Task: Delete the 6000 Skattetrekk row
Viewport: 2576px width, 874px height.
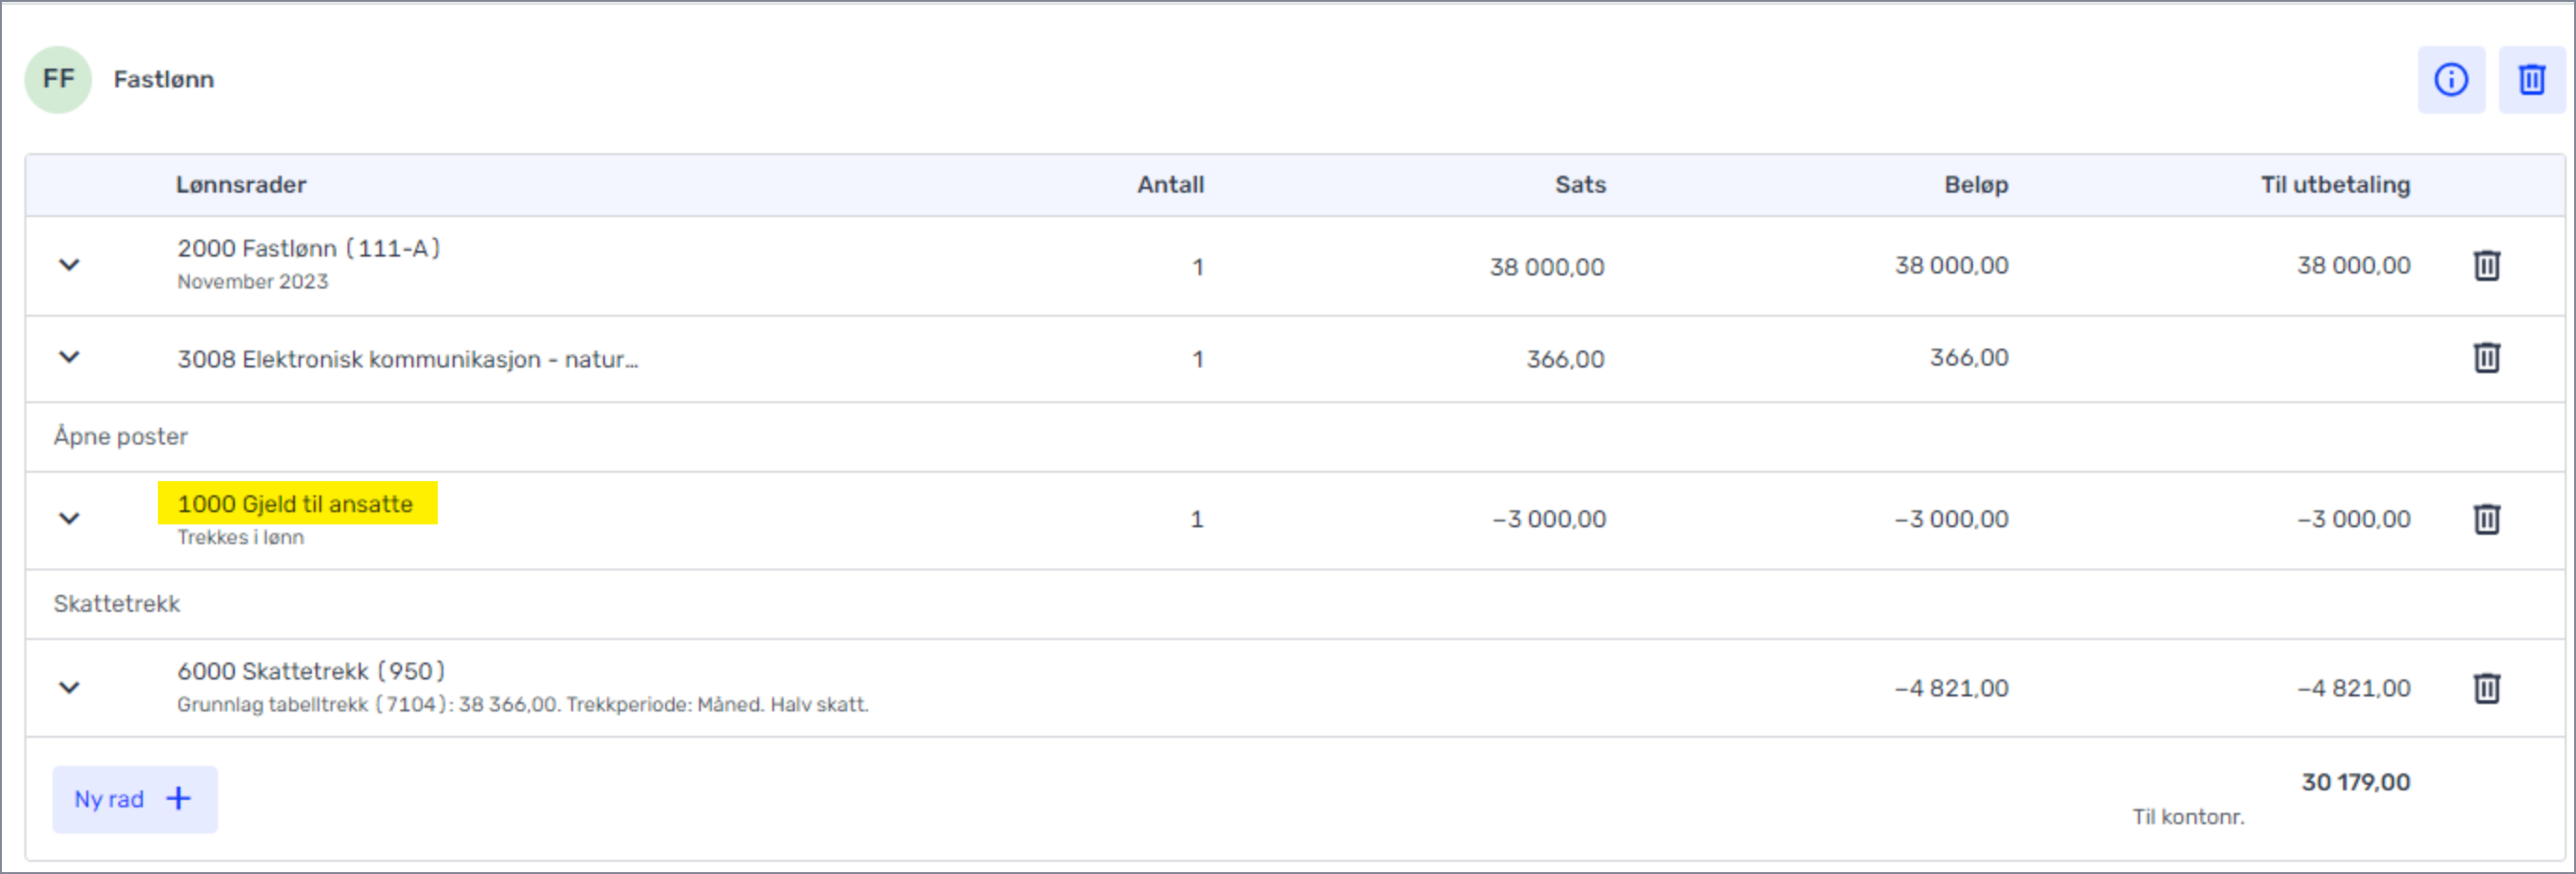Action: tap(2486, 688)
